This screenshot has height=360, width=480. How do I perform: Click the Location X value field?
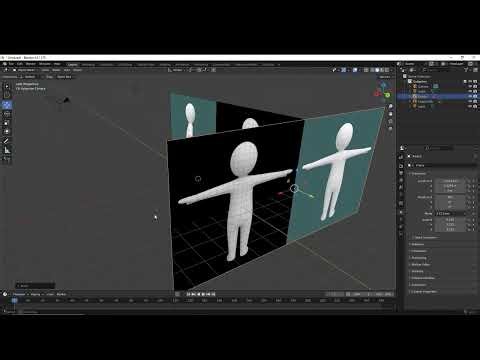click(x=450, y=181)
